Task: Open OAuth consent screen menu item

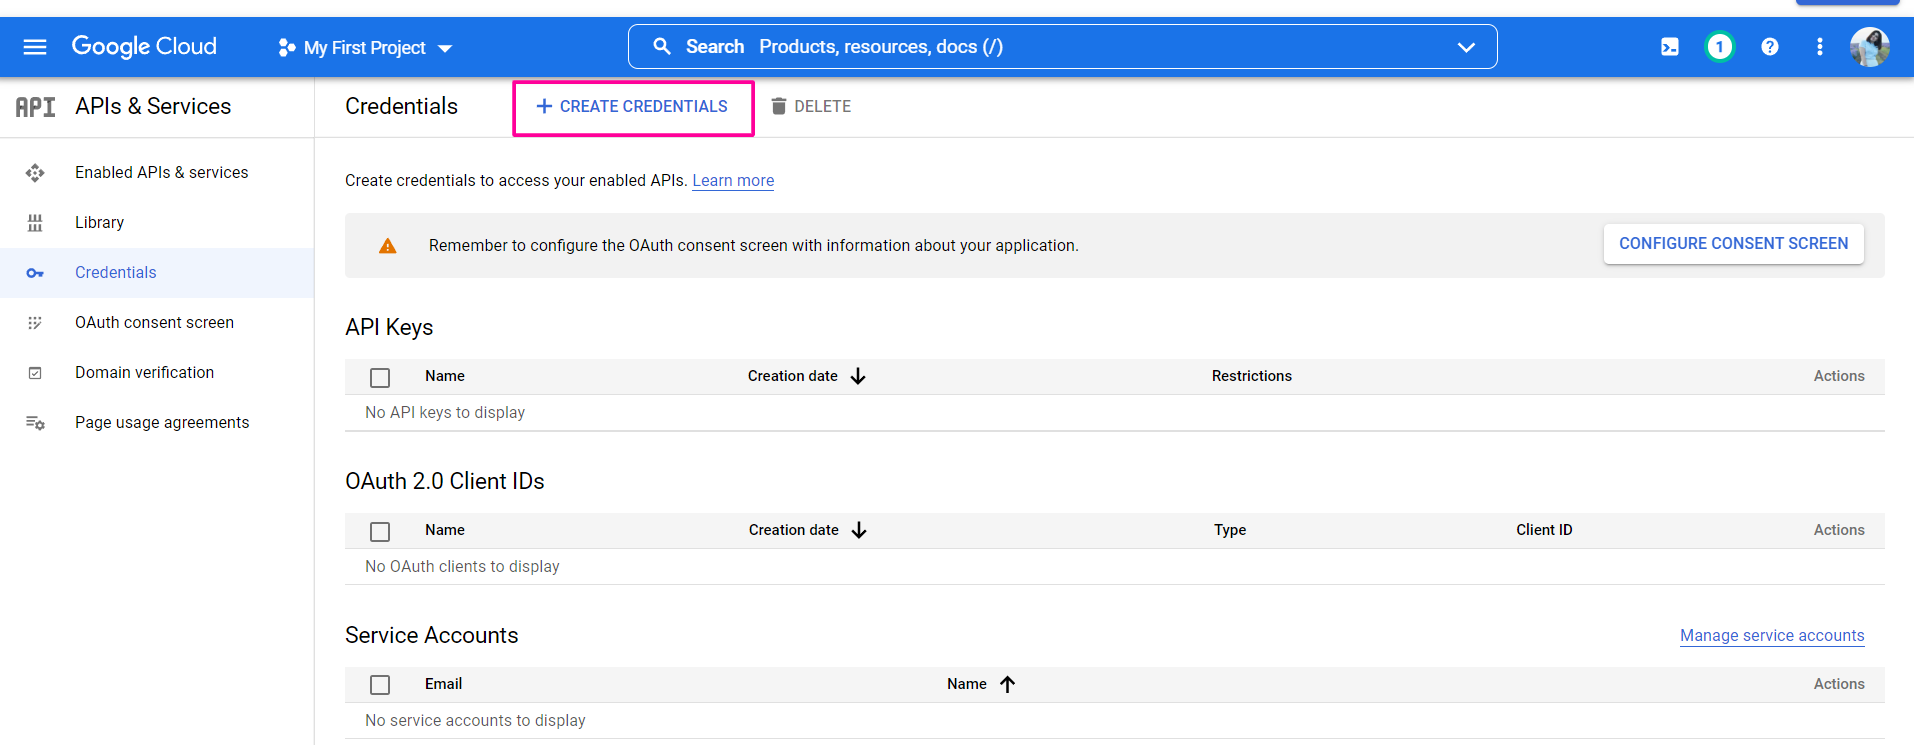Action: coord(154,322)
